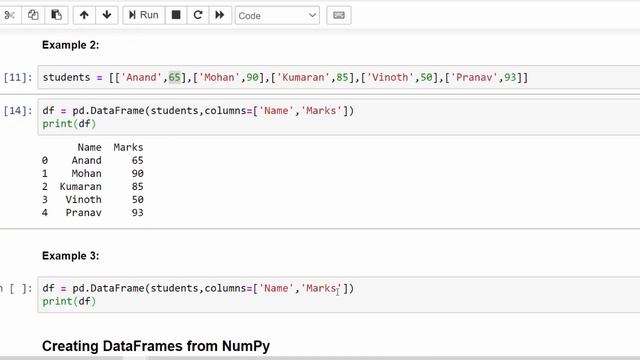
Task: Click 'Creating DataFrames from NumPy' heading
Action: pyautogui.click(x=156, y=346)
